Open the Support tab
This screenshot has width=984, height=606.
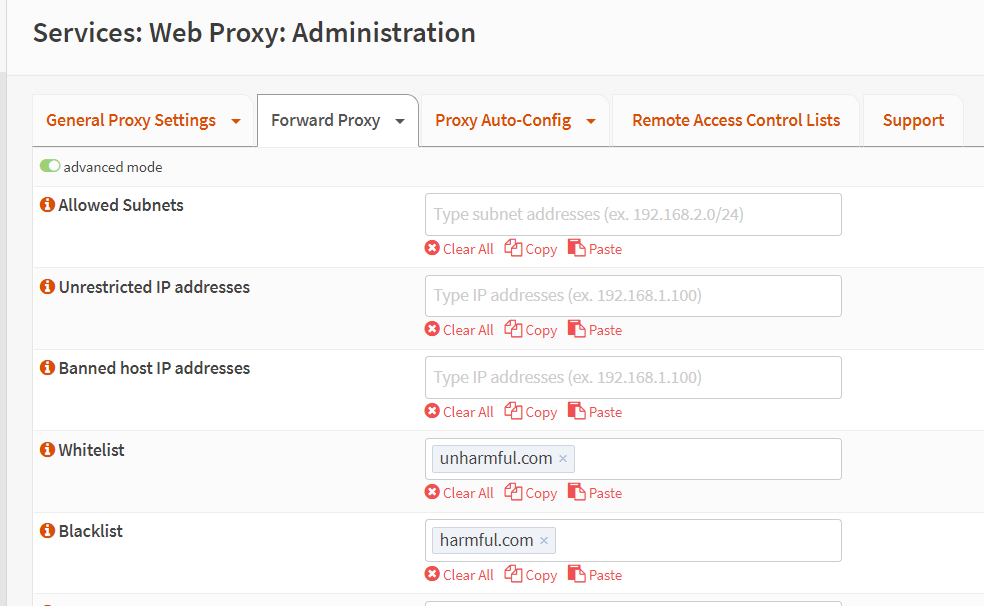(913, 120)
